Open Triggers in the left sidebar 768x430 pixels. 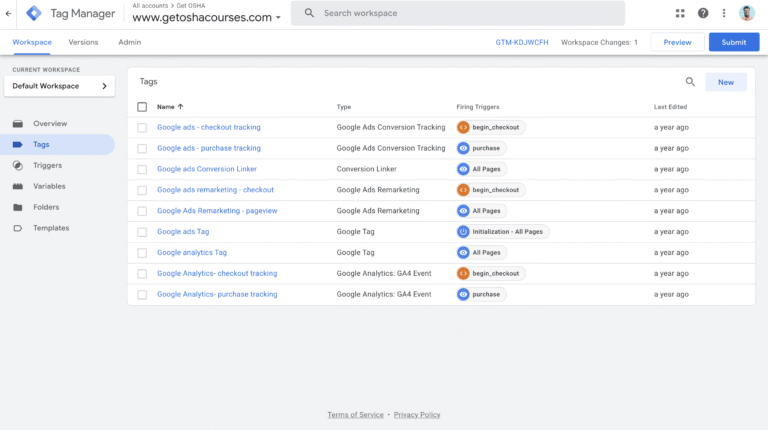[47, 165]
